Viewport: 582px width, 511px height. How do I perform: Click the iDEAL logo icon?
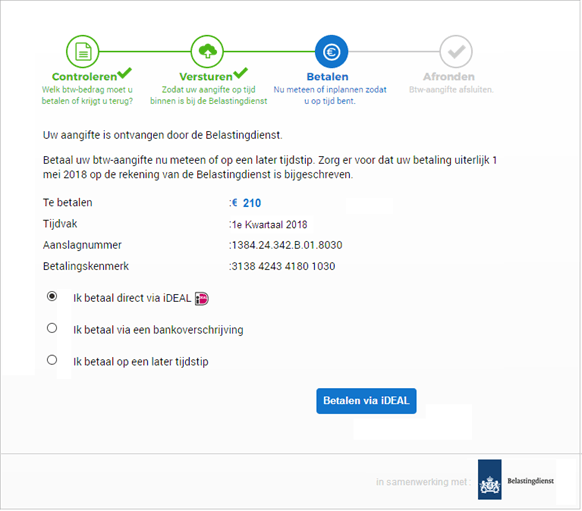202,298
